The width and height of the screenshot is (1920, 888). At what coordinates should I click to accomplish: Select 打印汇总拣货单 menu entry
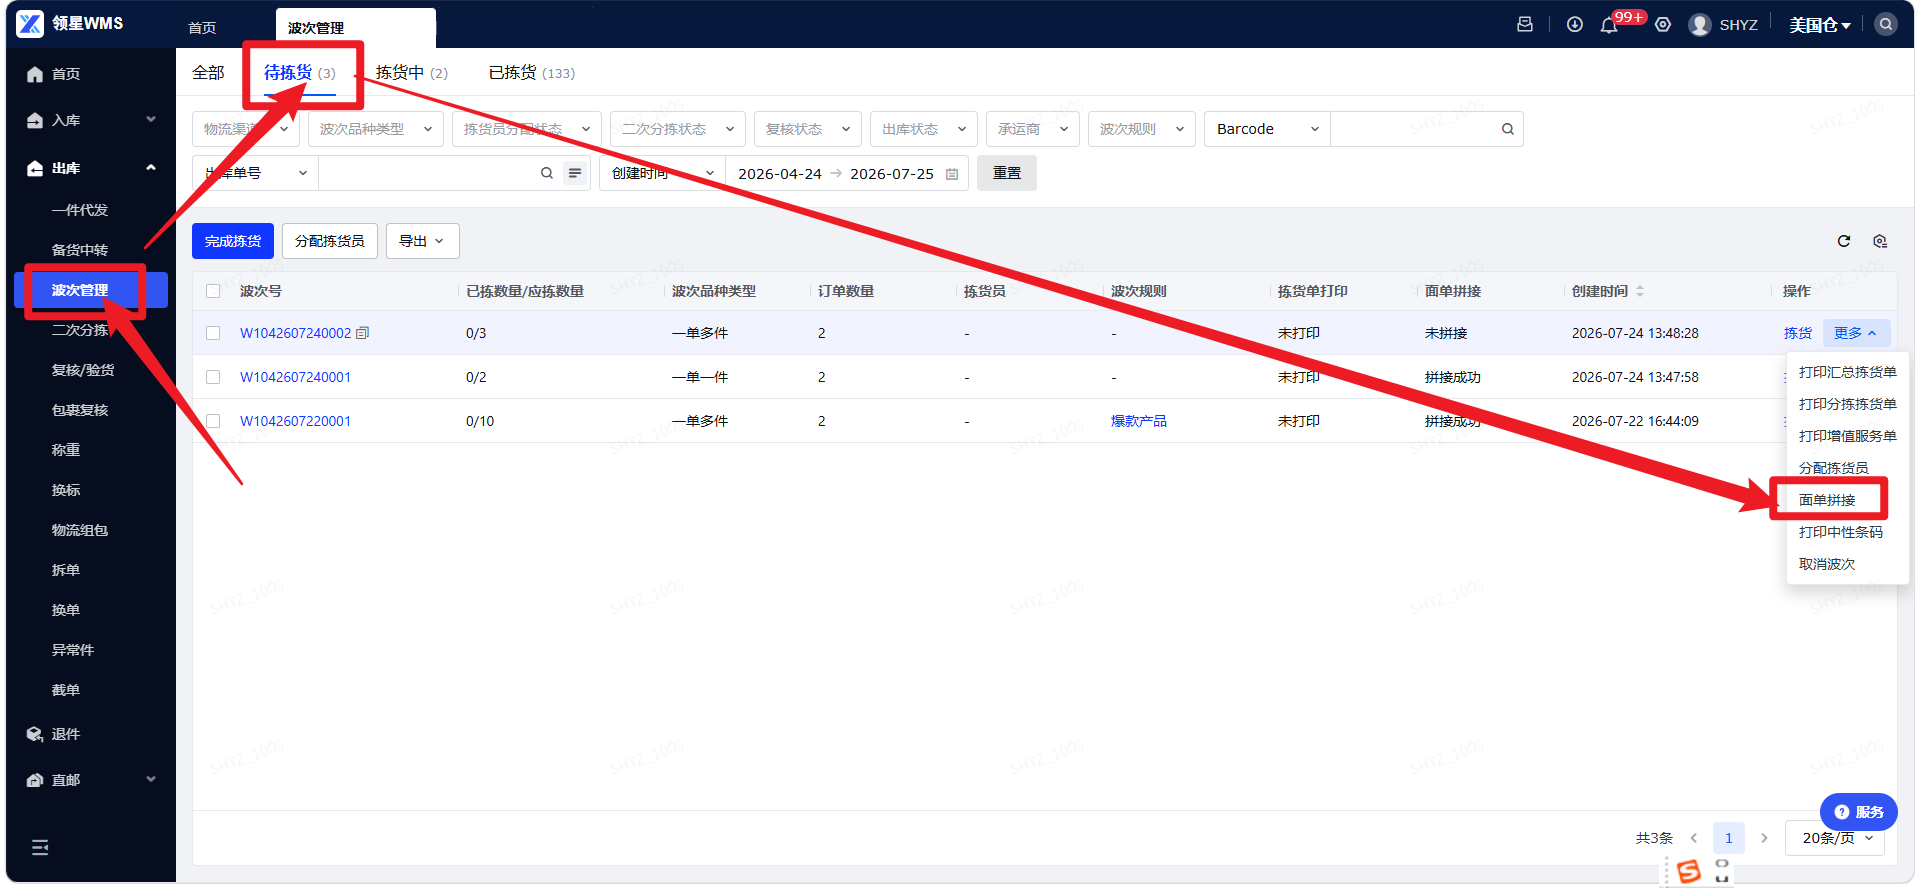(1848, 372)
